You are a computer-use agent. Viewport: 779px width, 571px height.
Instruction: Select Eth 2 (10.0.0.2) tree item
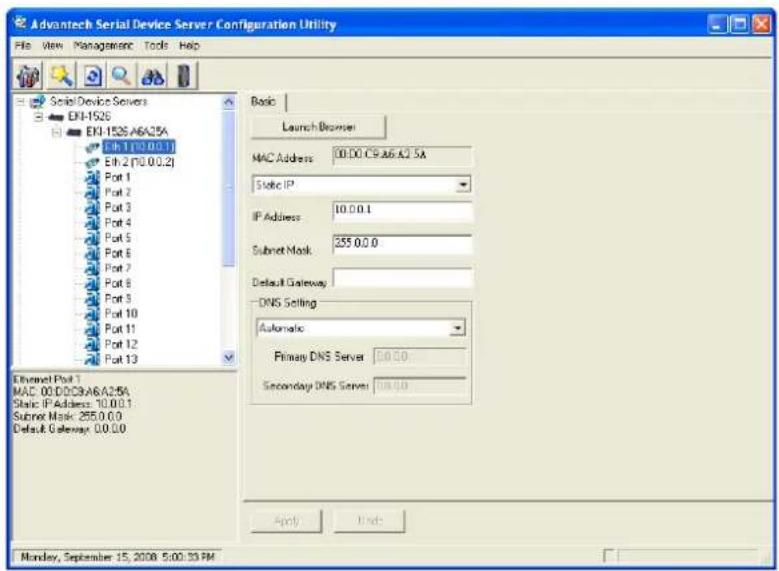[139, 162]
